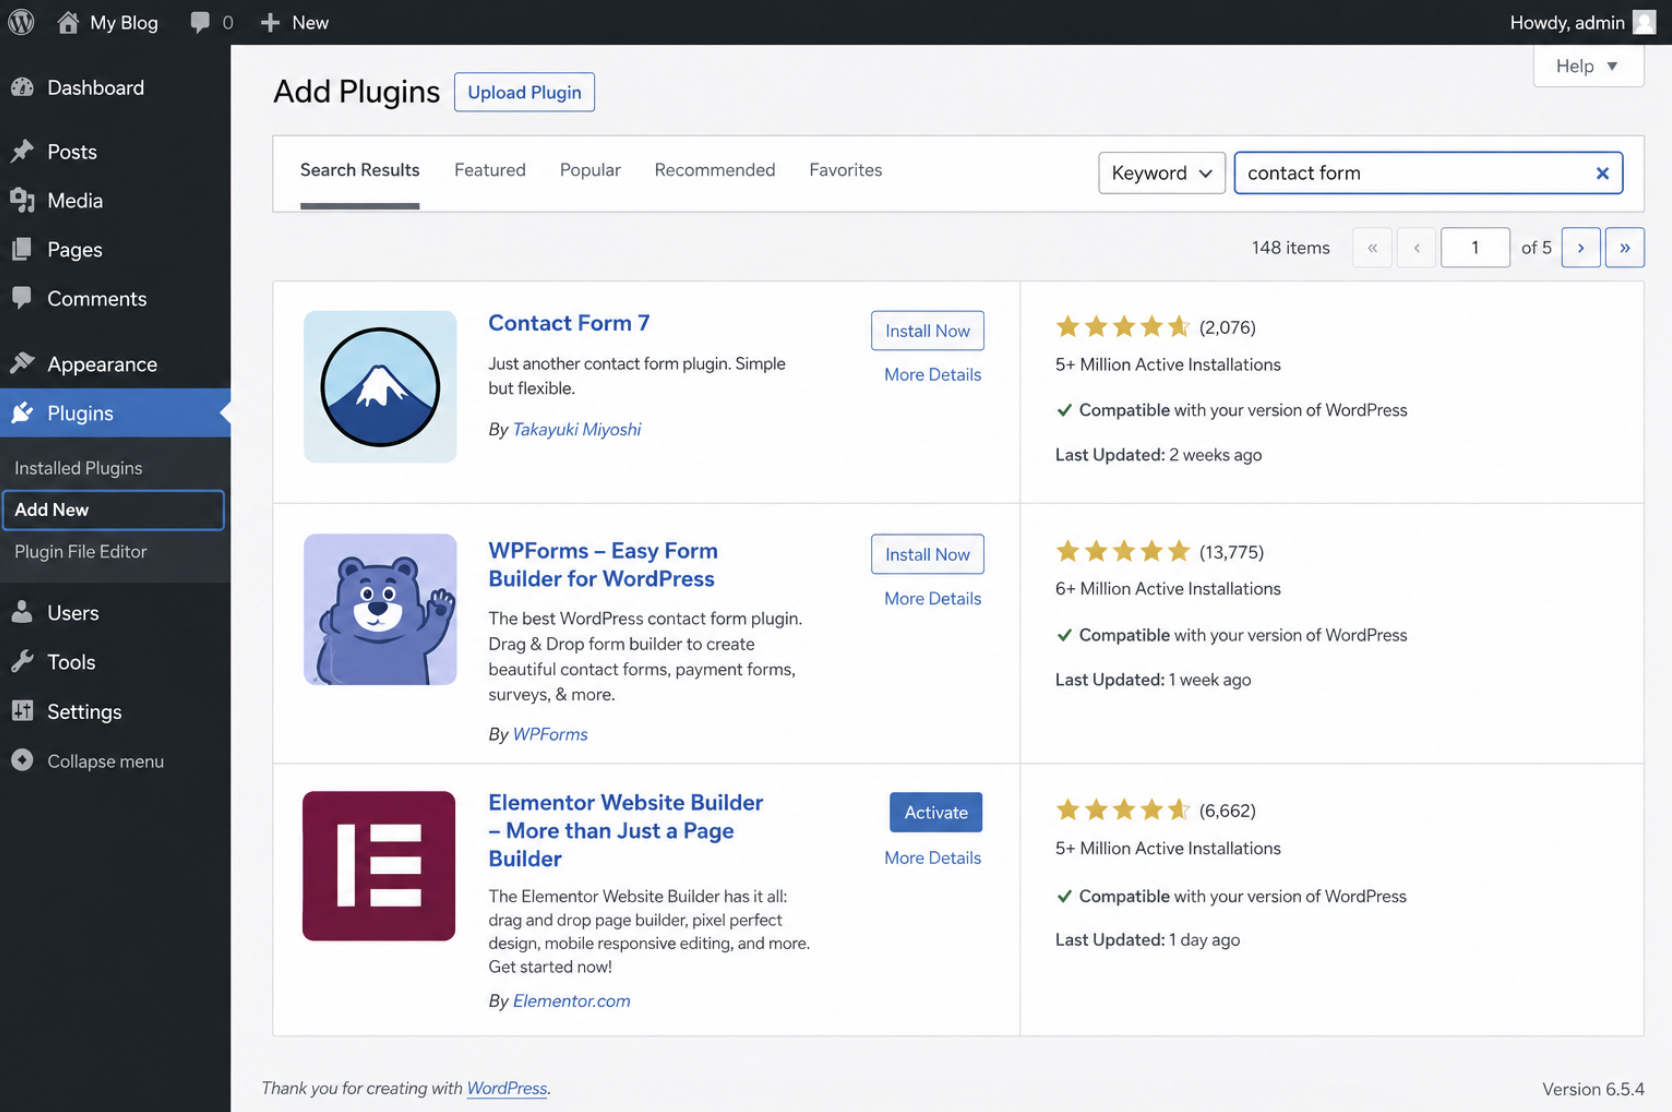1672x1112 pixels.
Task: Click 'Last Updated: 1 day ago' text
Action: [1148, 940]
